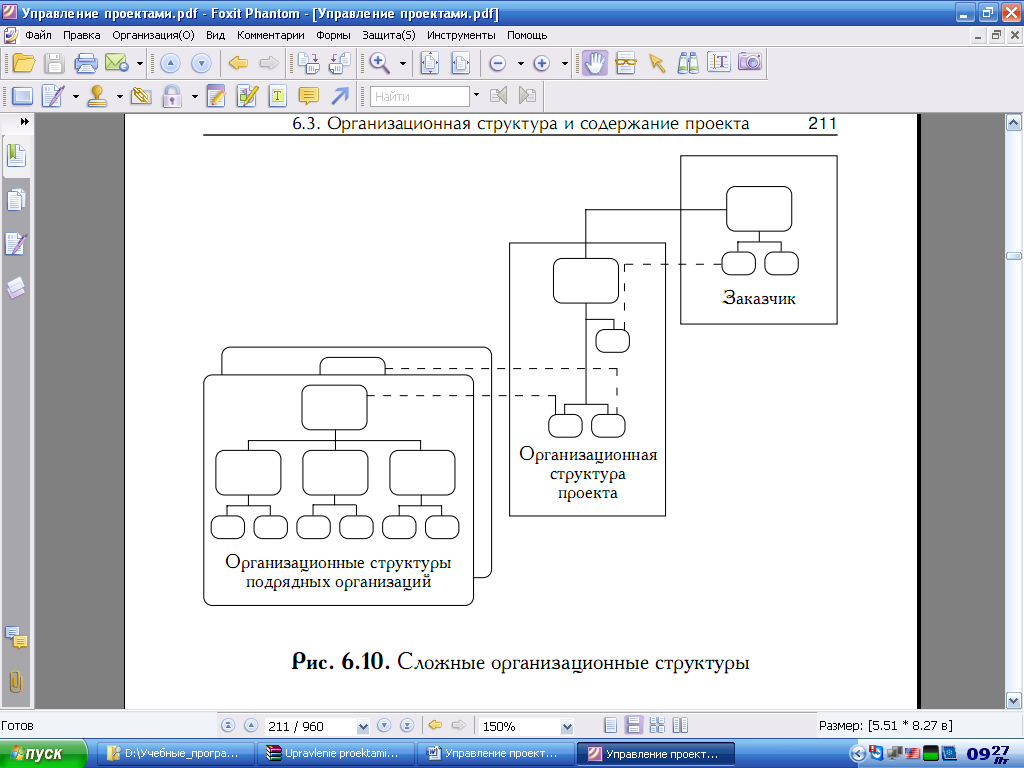The width and height of the screenshot is (1024, 768).
Task: Jump to last page in status bar
Action: 407,726
